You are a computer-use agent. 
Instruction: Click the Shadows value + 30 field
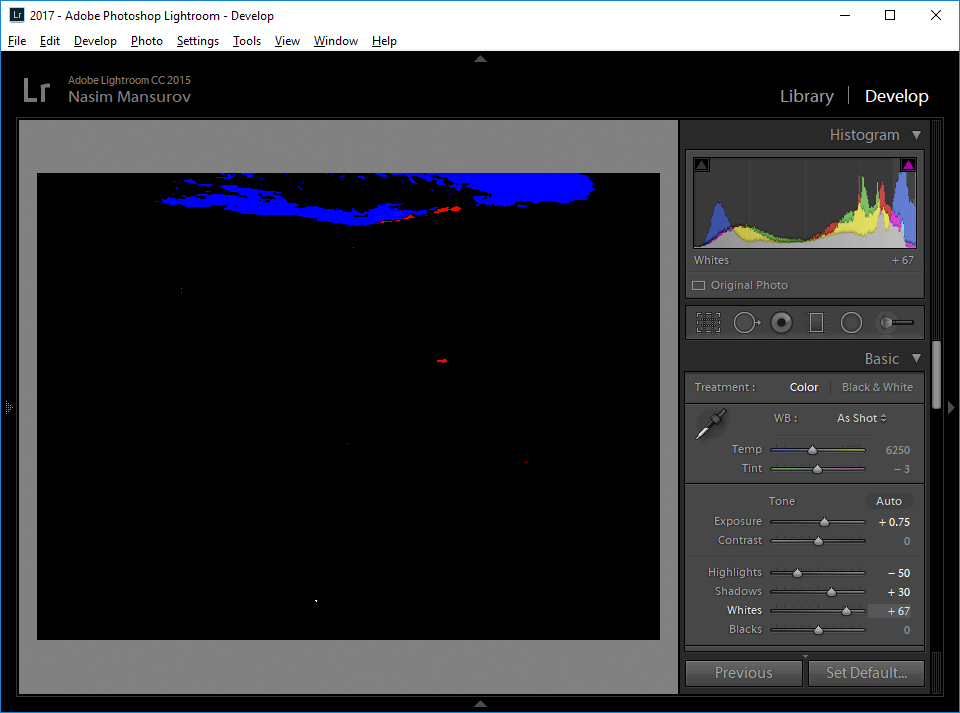(x=899, y=592)
